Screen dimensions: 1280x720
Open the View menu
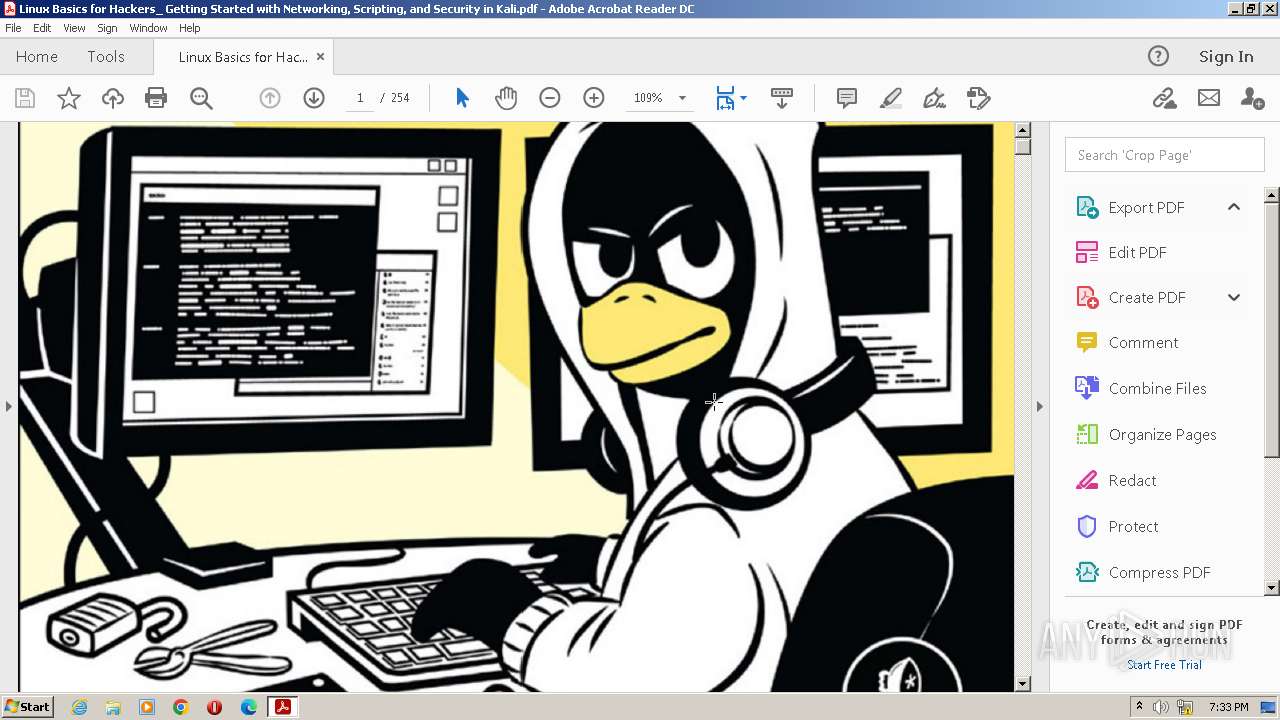74,28
